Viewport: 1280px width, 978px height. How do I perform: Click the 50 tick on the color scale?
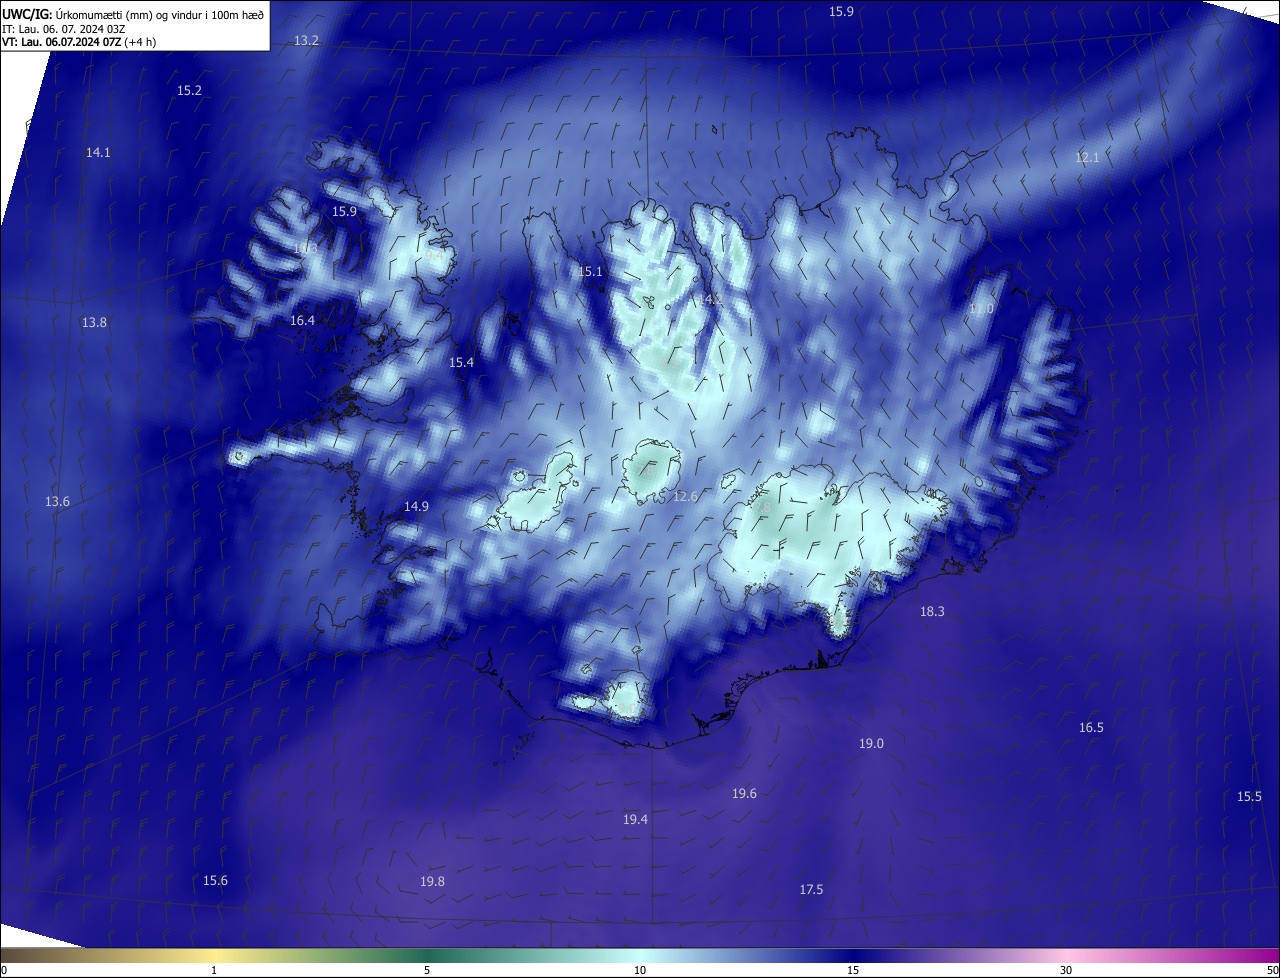pos(1272,971)
